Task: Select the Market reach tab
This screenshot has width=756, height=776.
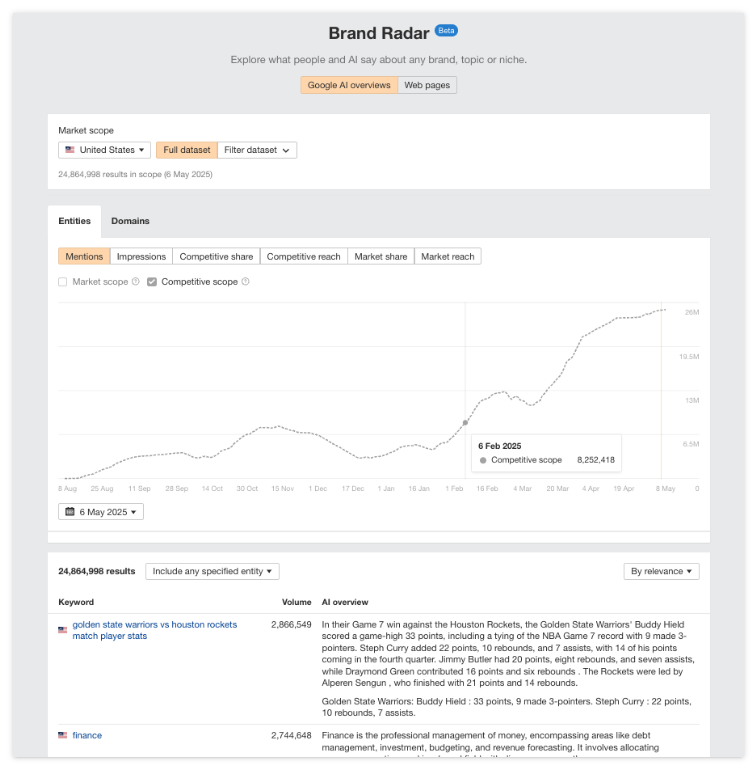Action: pyautogui.click(x=448, y=256)
